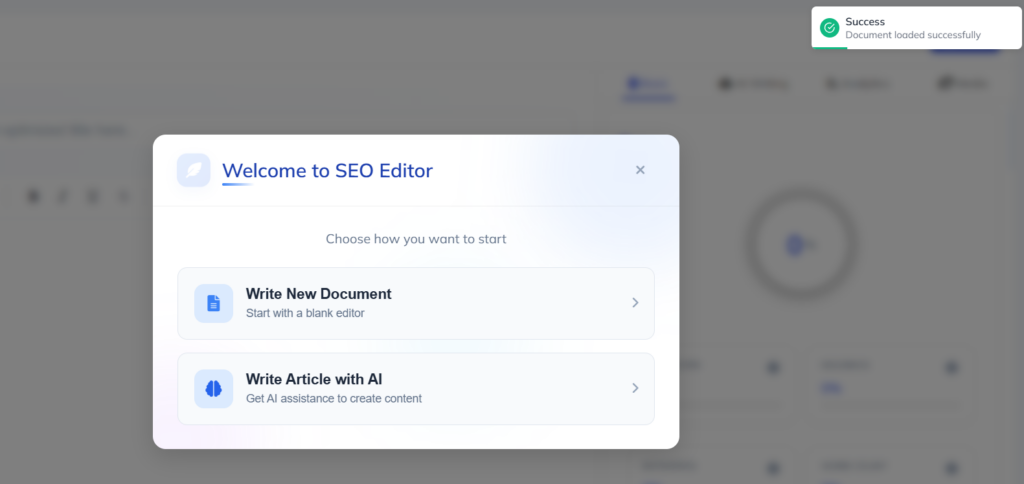Screen dimensions: 1024x484
Task: Click the Welcome to SEO Editor heading
Action: (x=327, y=170)
